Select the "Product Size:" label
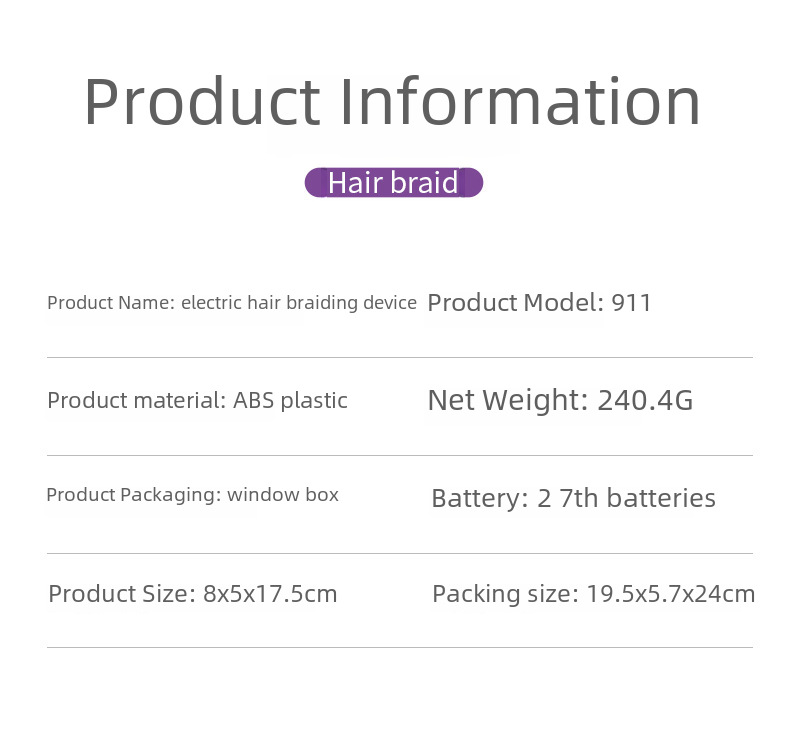Image resolution: width=790 pixels, height=734 pixels. 122,594
